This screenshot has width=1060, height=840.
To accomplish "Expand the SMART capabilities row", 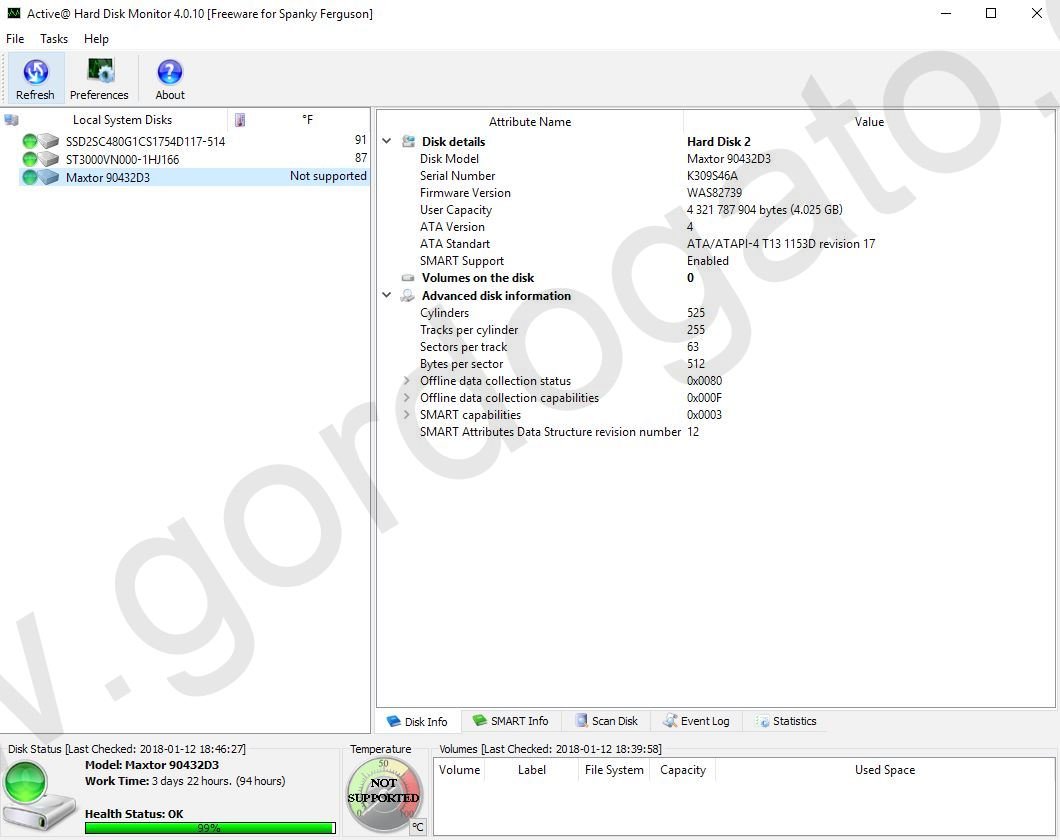I will [x=406, y=415].
